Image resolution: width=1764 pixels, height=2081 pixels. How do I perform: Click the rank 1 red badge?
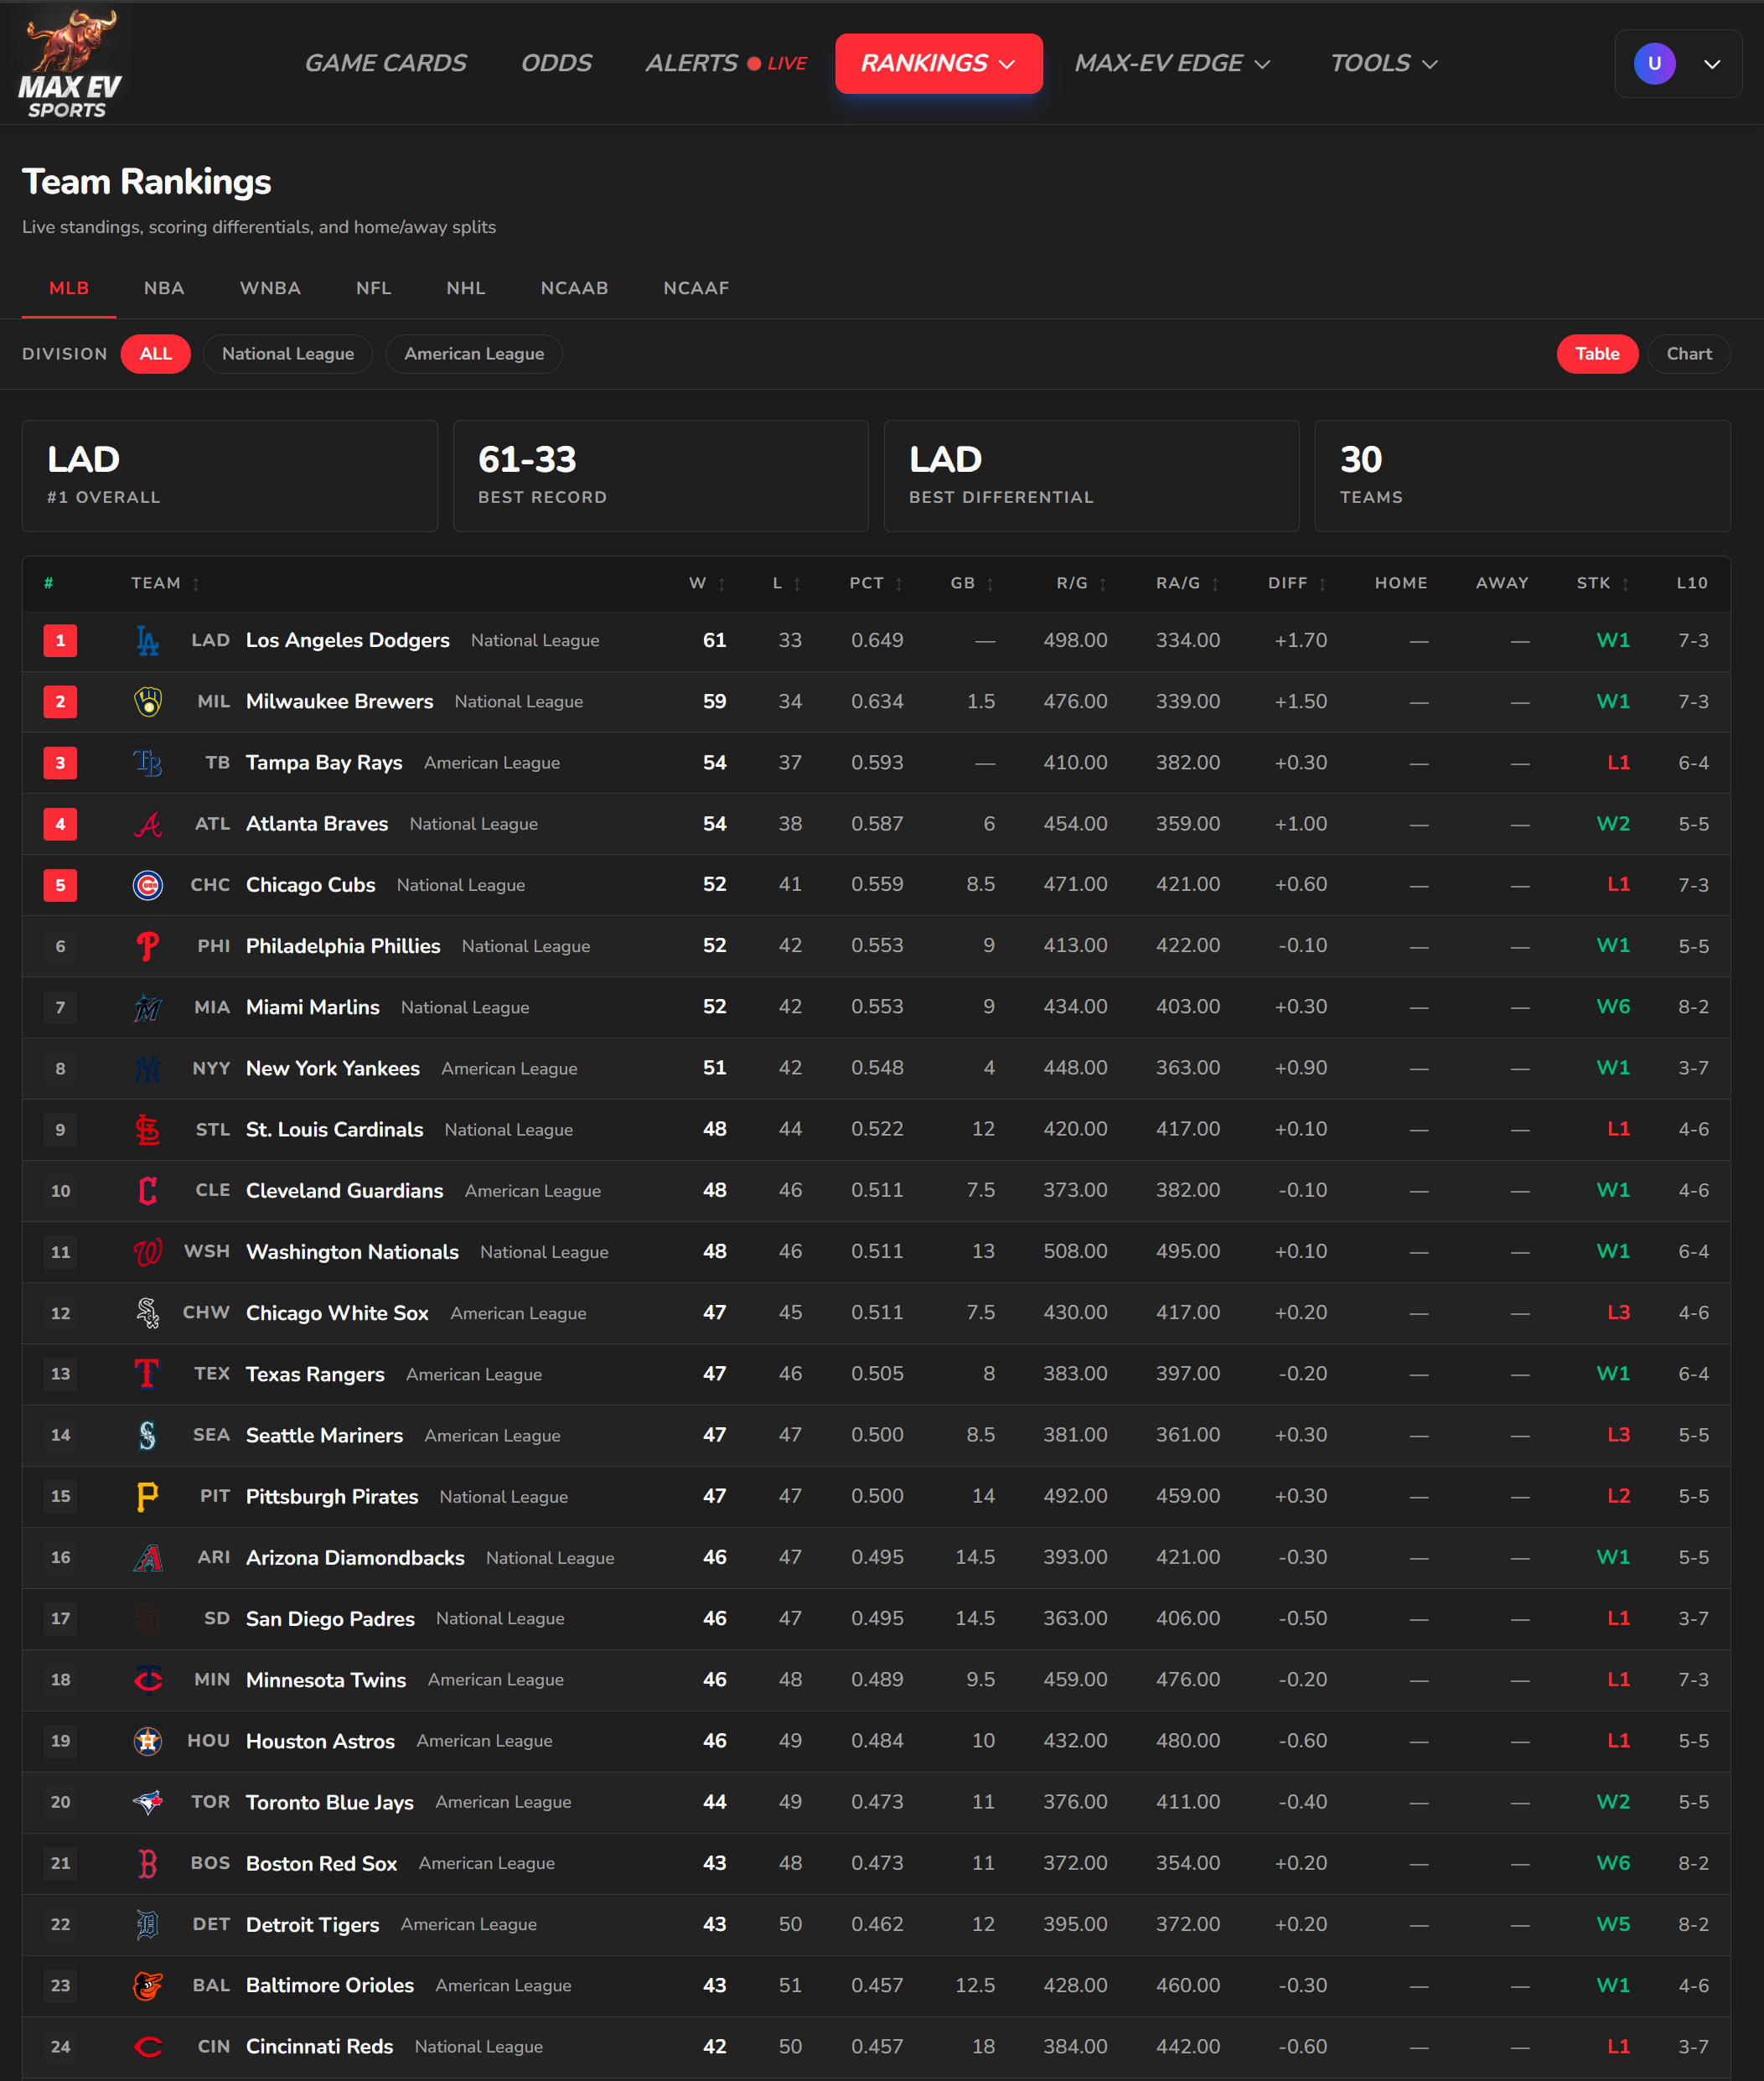(60, 640)
